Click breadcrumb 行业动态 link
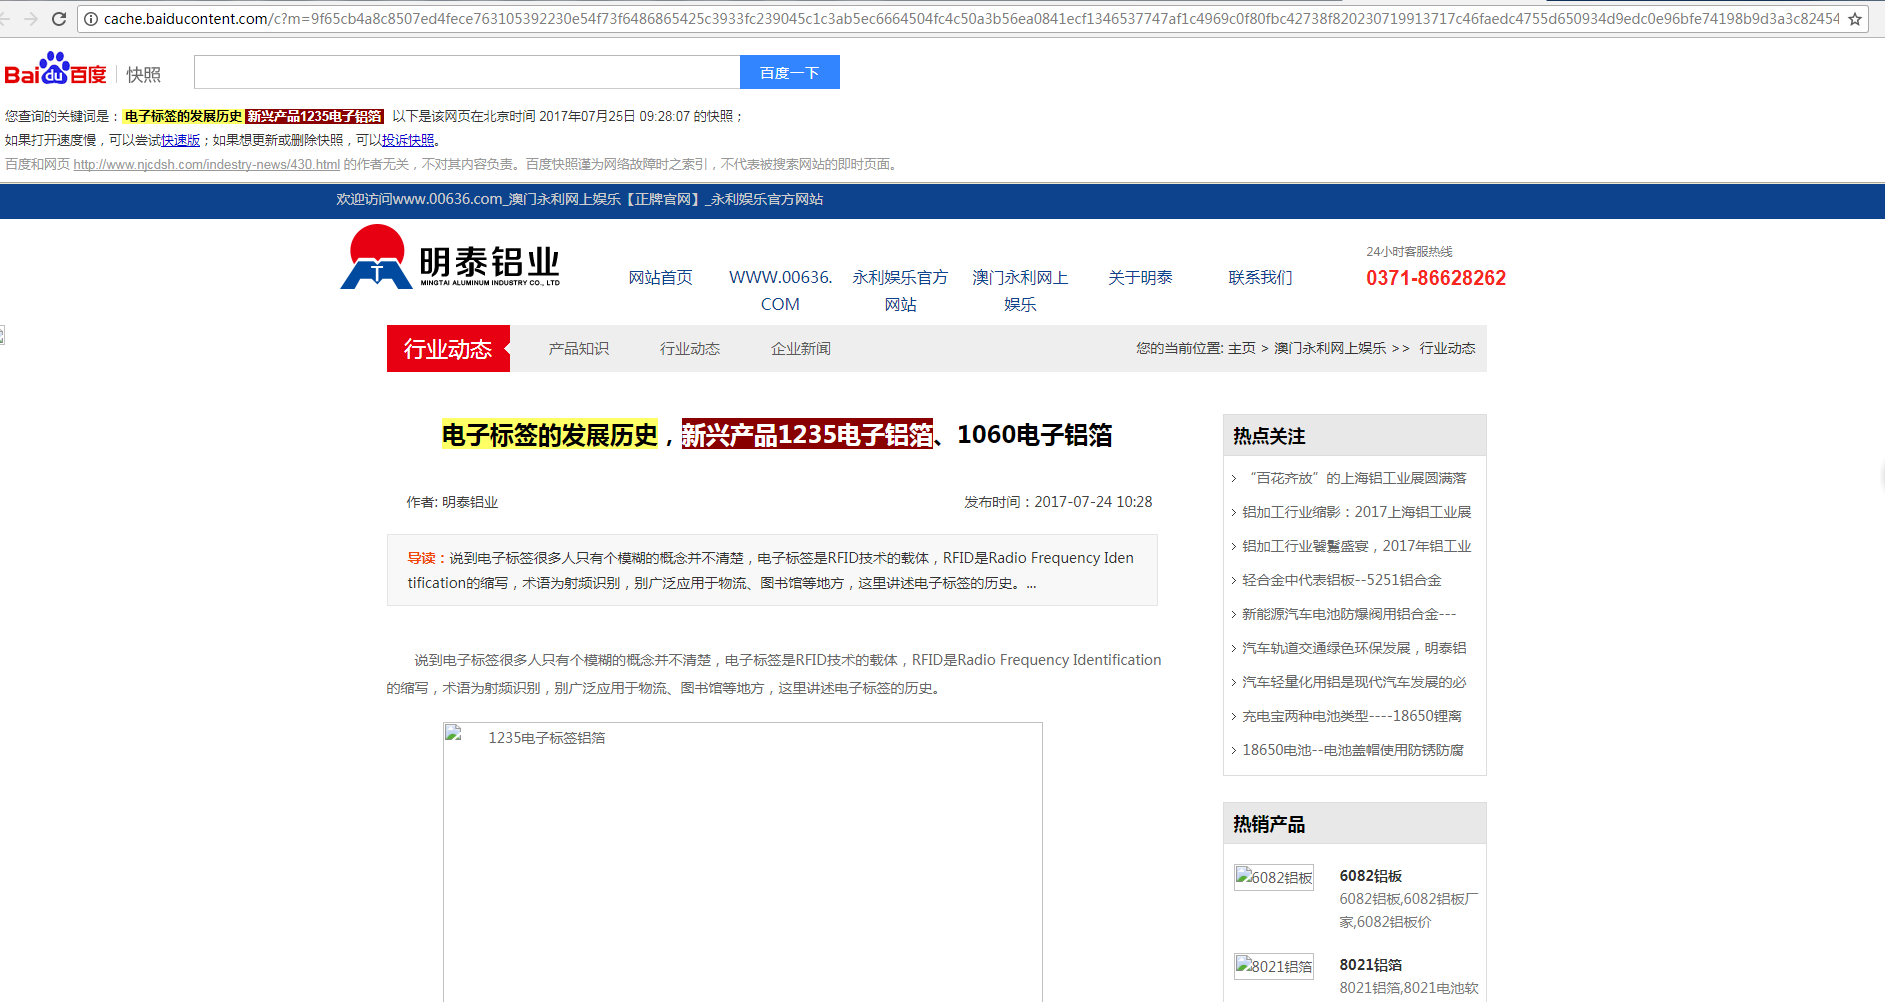Viewport: 1885px width, 1002px height. pos(1447,348)
